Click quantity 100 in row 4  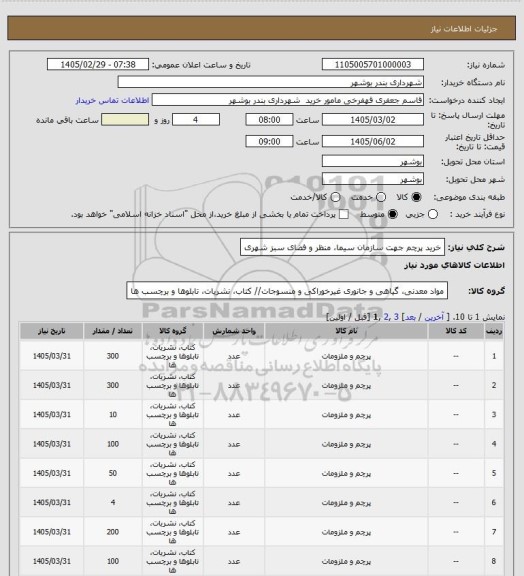(x=113, y=444)
